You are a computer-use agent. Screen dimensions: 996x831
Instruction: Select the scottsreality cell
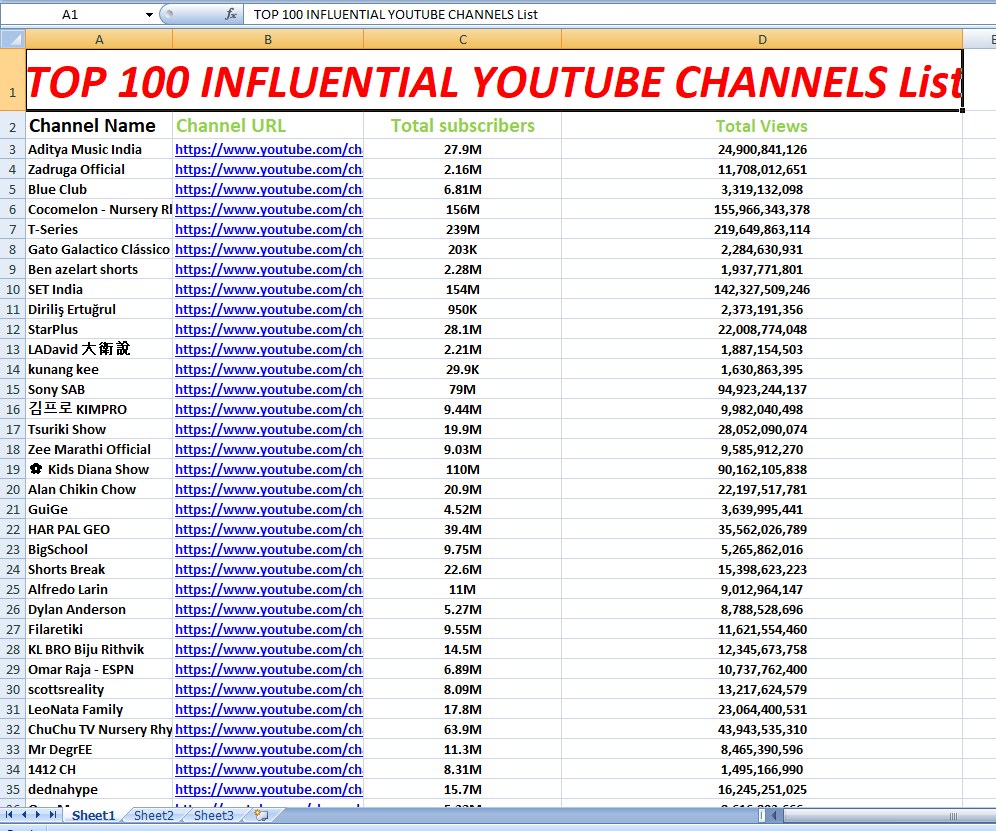click(x=99, y=690)
